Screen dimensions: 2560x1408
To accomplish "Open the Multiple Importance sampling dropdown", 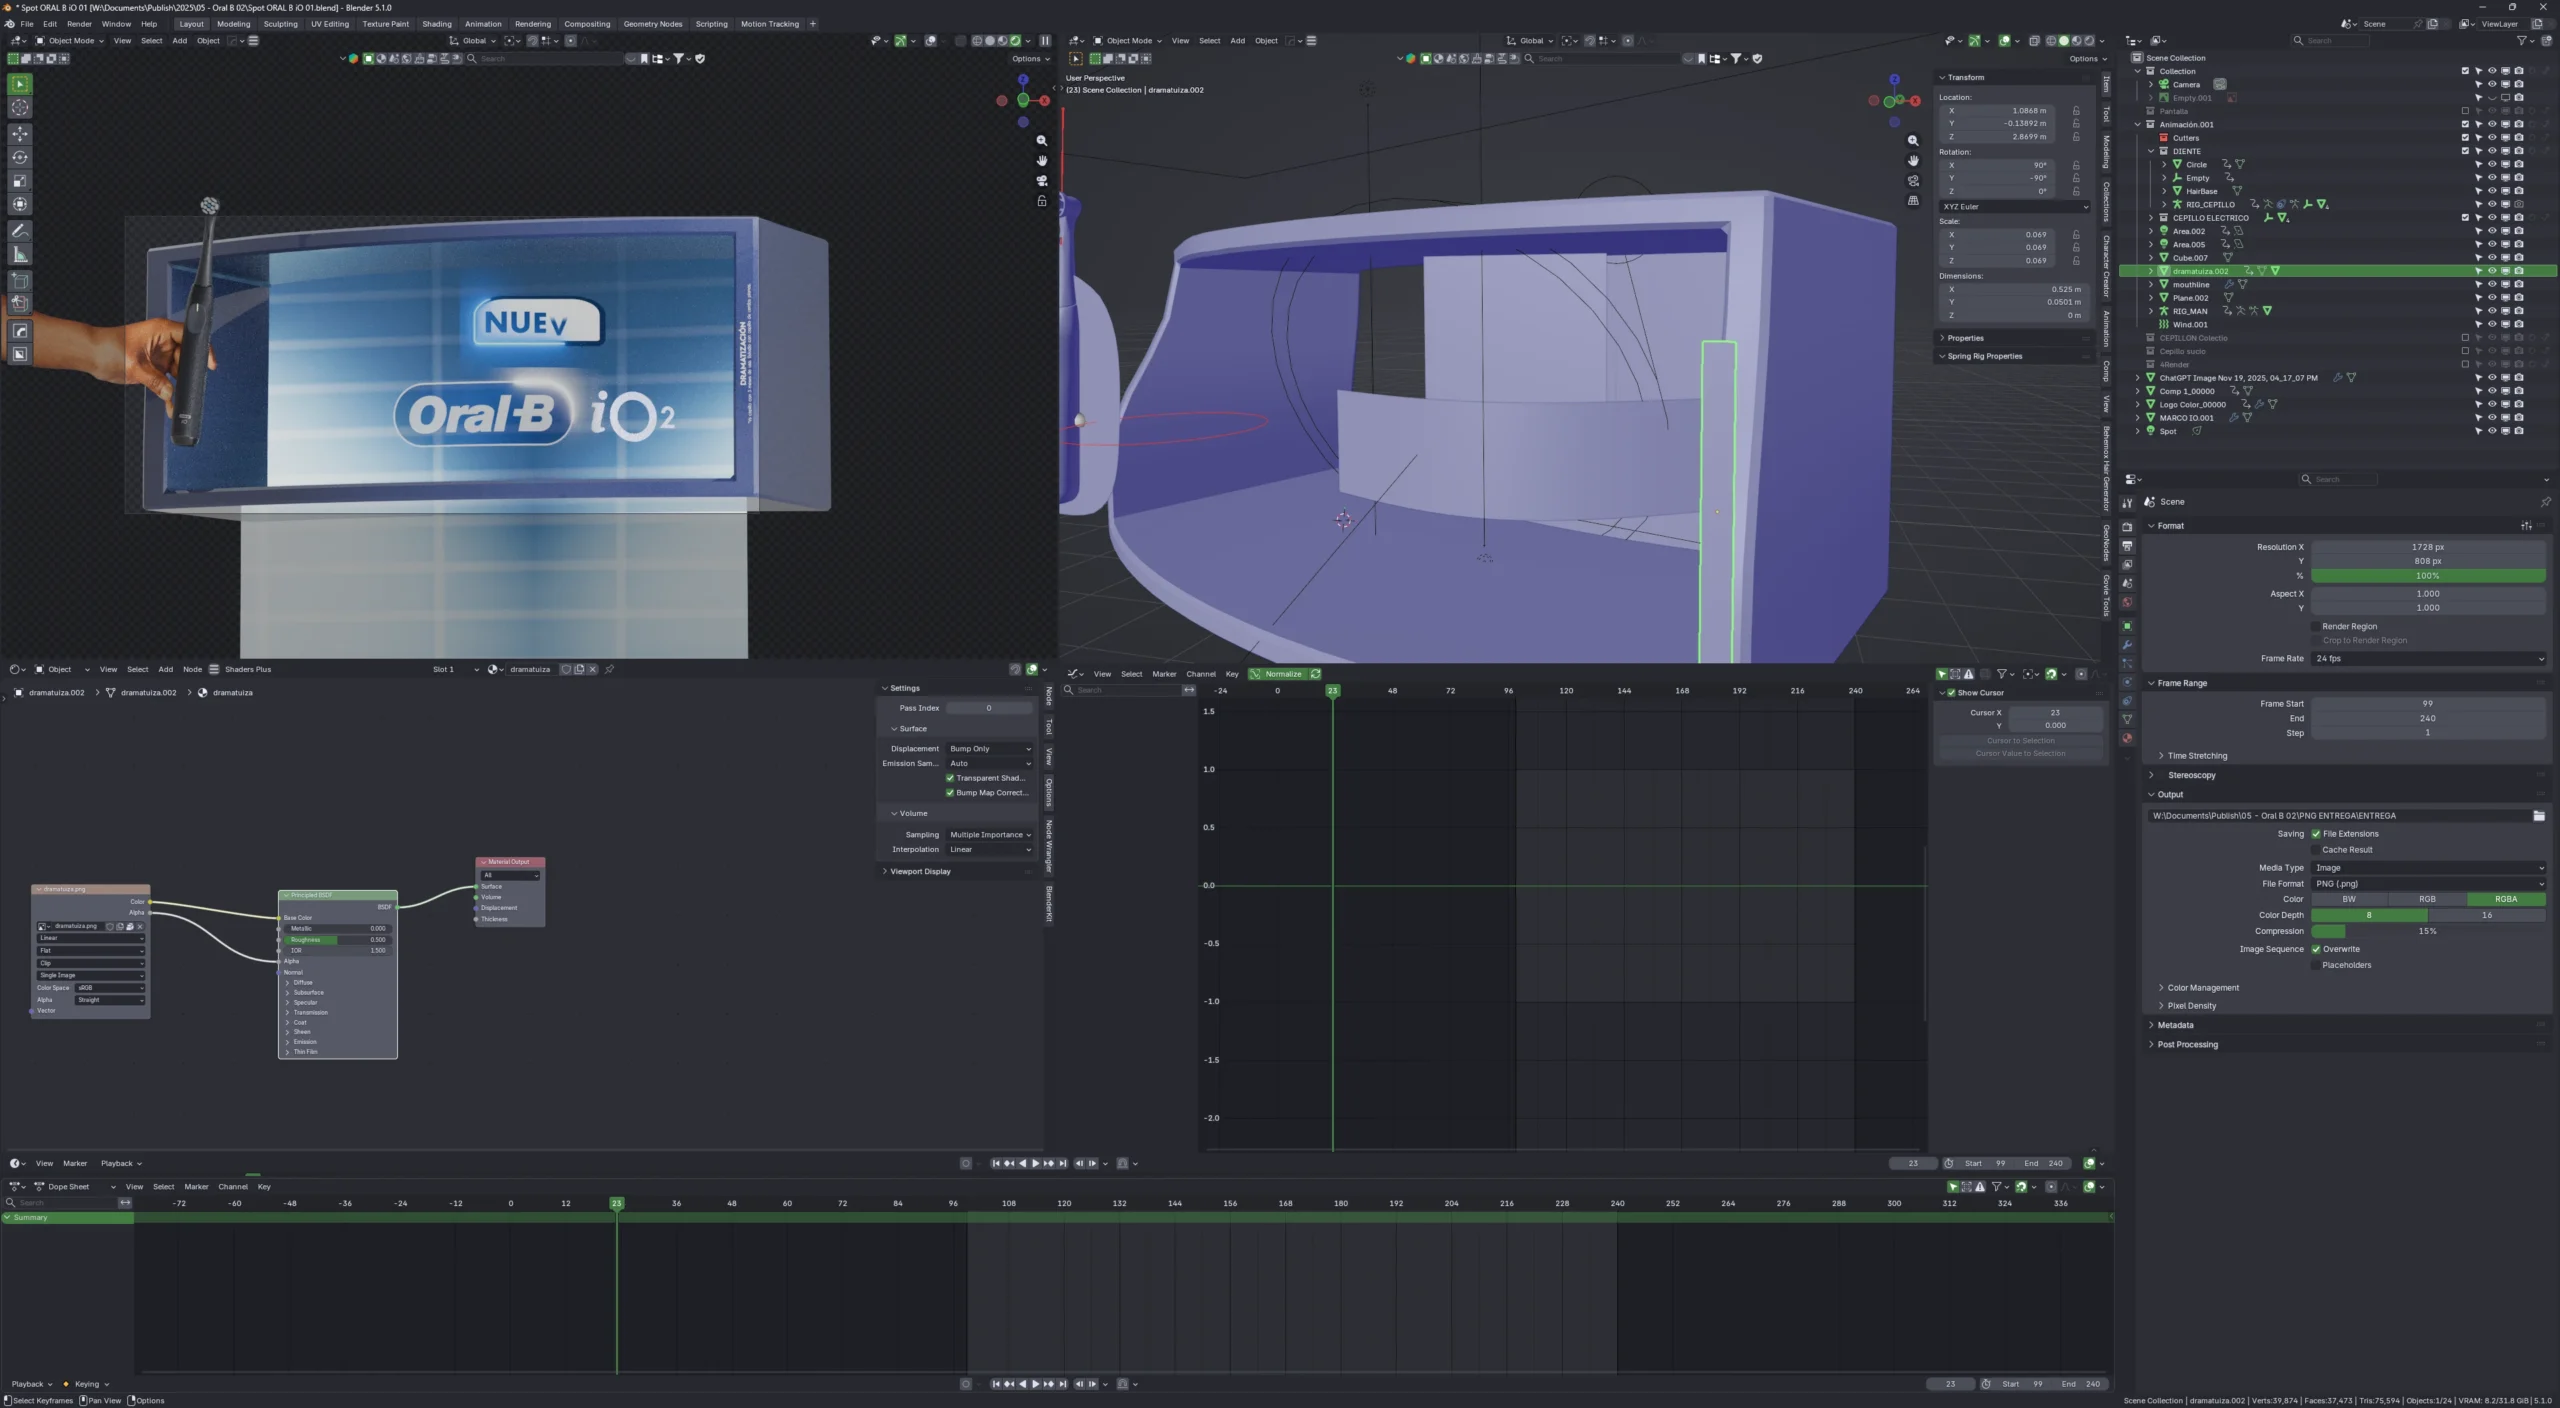I will pos(989,835).
